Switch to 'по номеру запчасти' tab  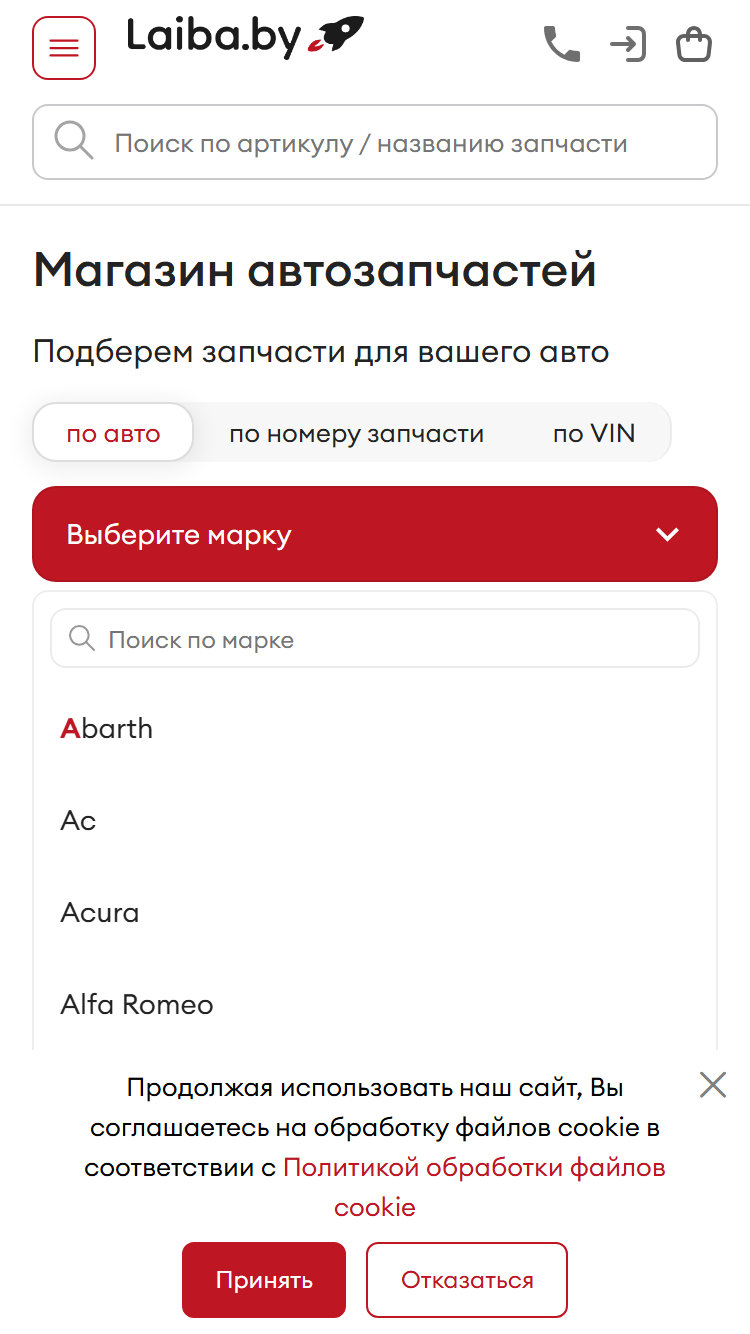pos(356,433)
